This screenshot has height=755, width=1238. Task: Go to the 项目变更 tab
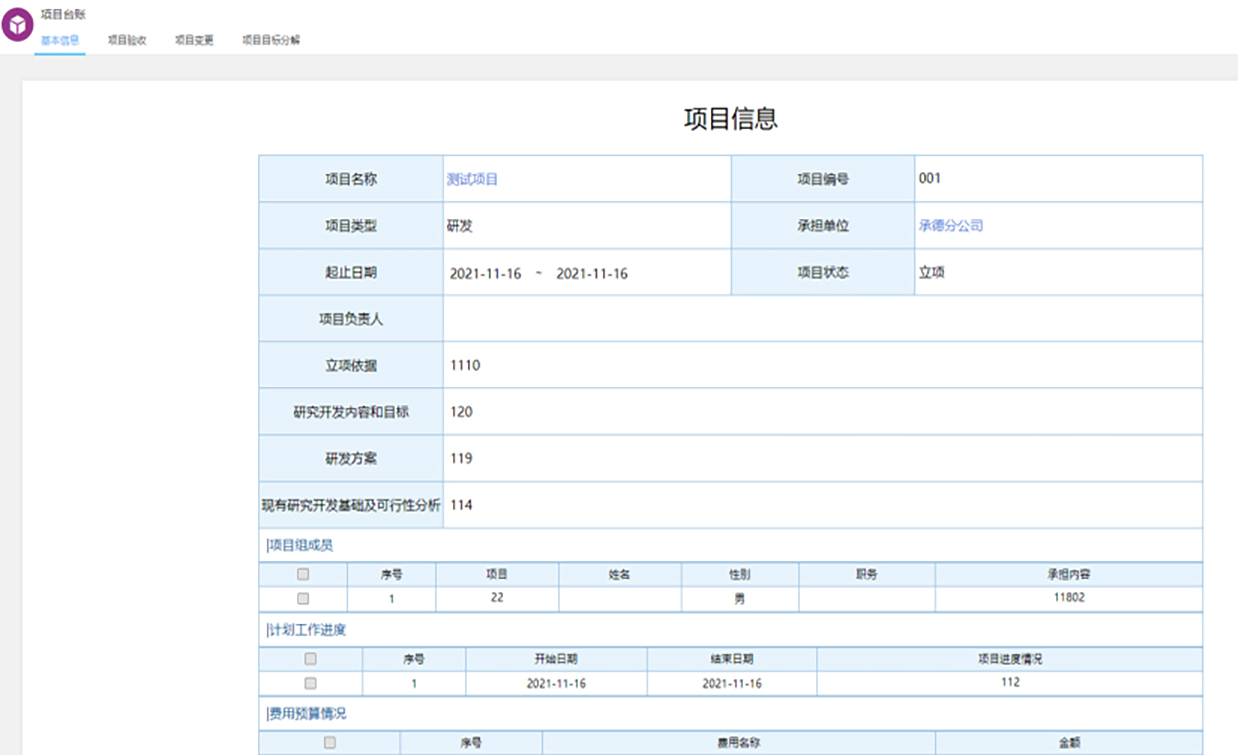tap(194, 41)
